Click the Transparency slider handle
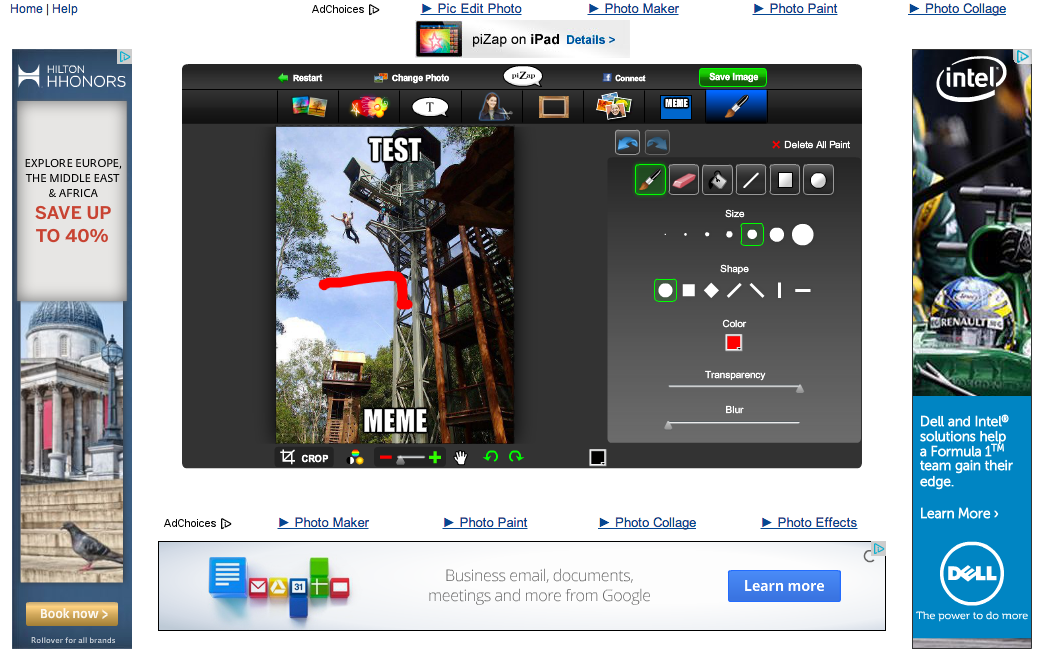Image resolution: width=1043 pixels, height=668 pixels. click(x=799, y=388)
